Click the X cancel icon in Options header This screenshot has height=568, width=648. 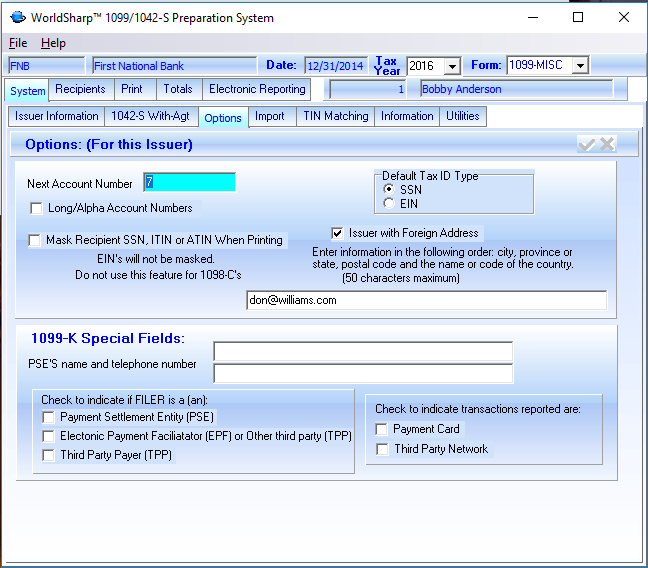pos(607,145)
